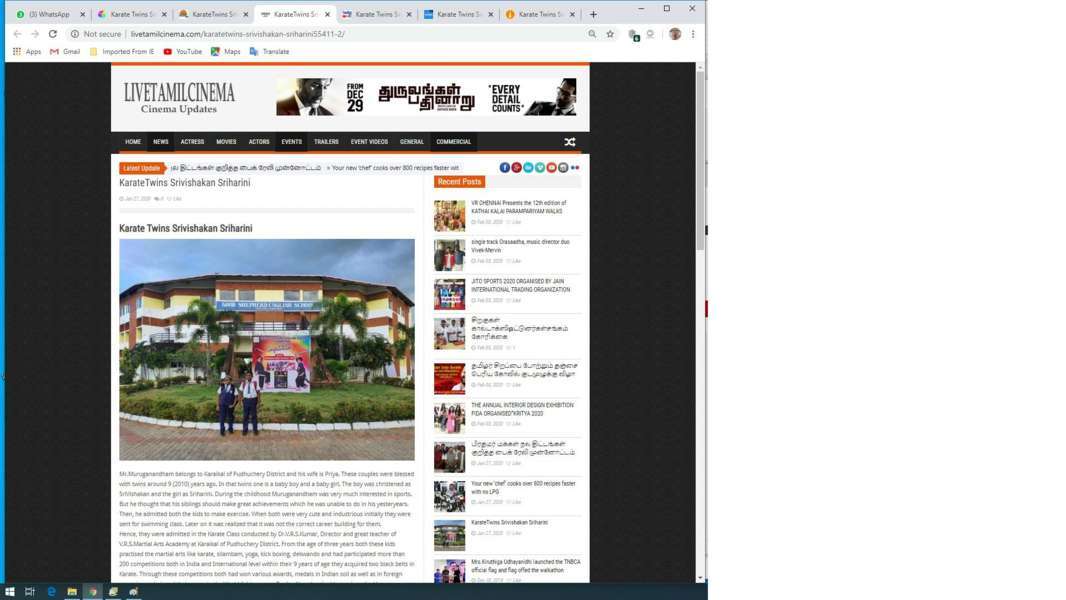1066x600 pixels.
Task: Click the zoom magnifier icon in address bar
Action: (x=592, y=34)
